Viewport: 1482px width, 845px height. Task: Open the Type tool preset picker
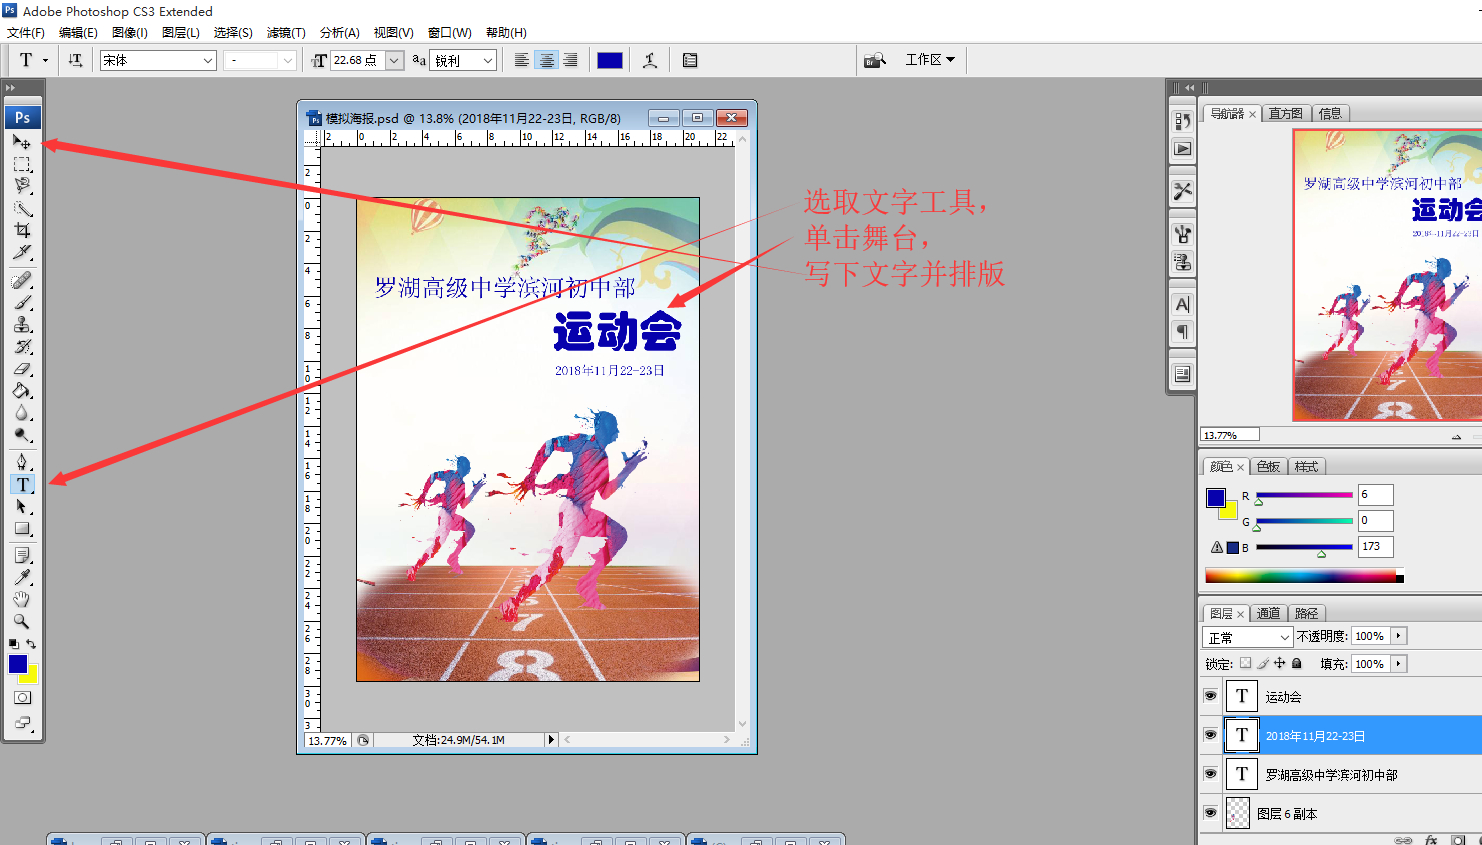[x=32, y=60]
